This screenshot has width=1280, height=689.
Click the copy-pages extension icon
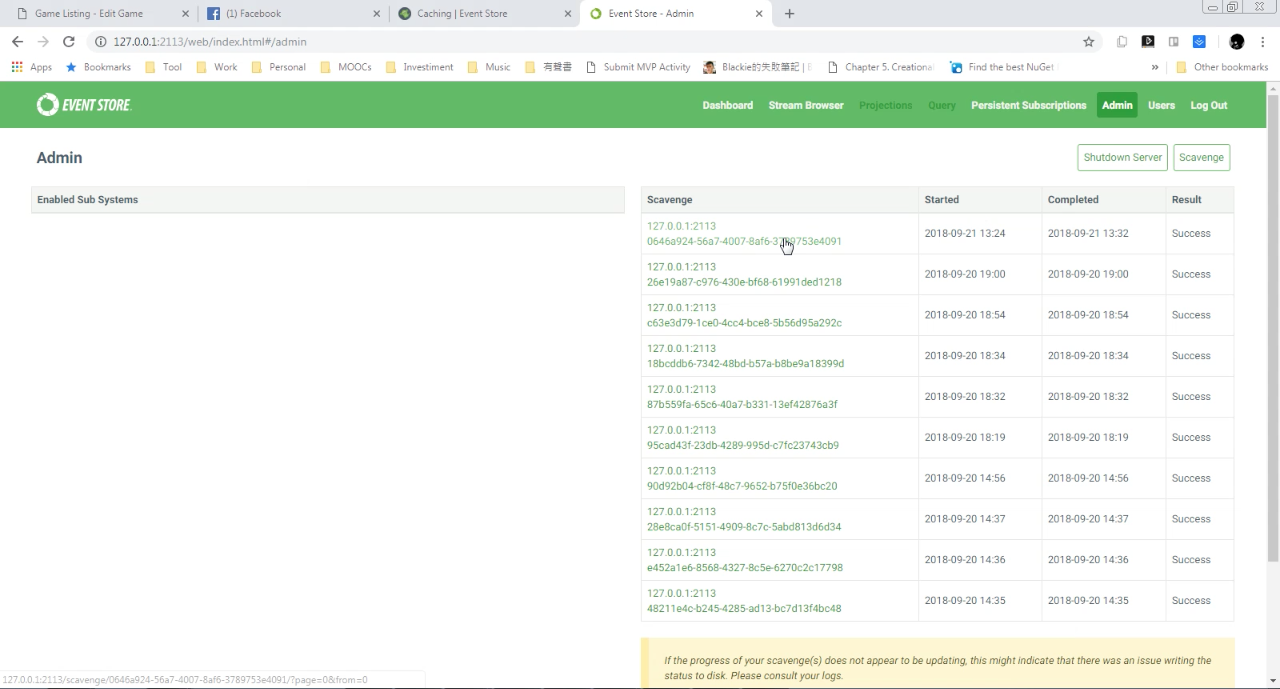pos(1122,42)
